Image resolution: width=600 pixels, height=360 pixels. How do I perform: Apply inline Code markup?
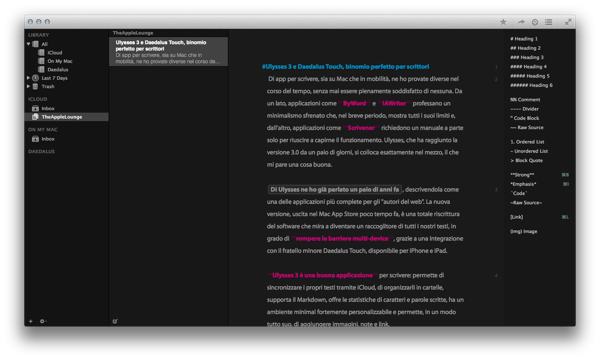tap(519, 193)
